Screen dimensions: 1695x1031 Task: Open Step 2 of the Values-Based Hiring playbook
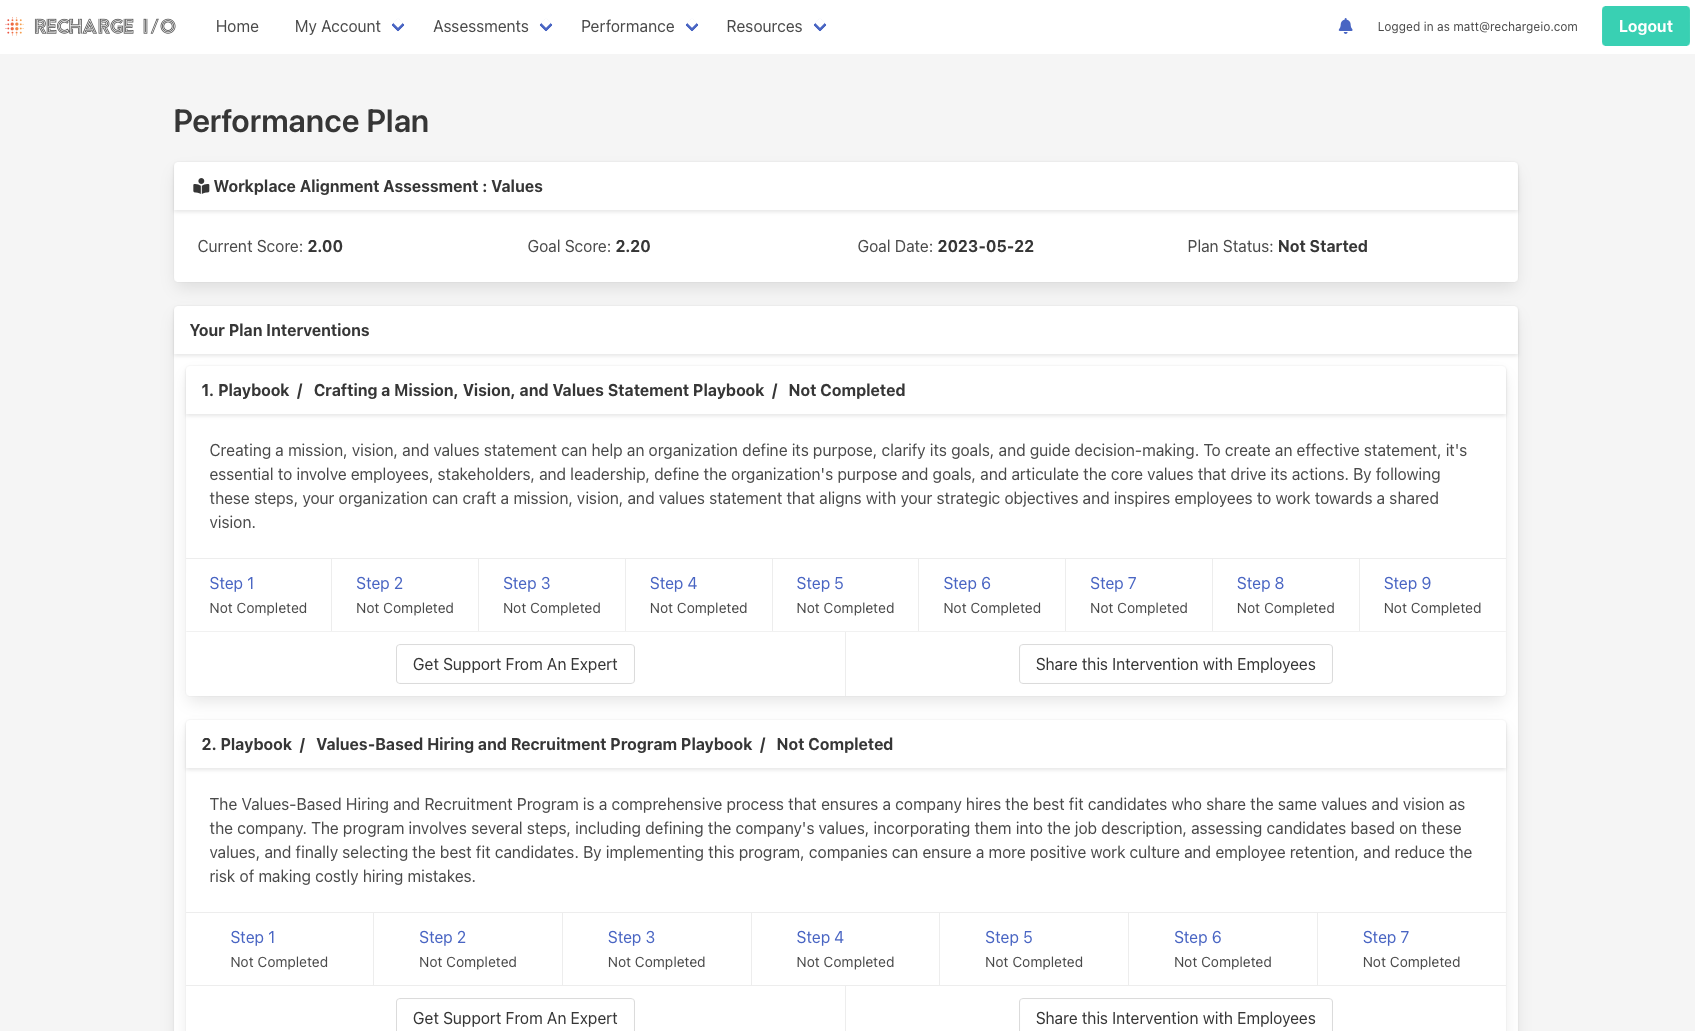click(442, 937)
